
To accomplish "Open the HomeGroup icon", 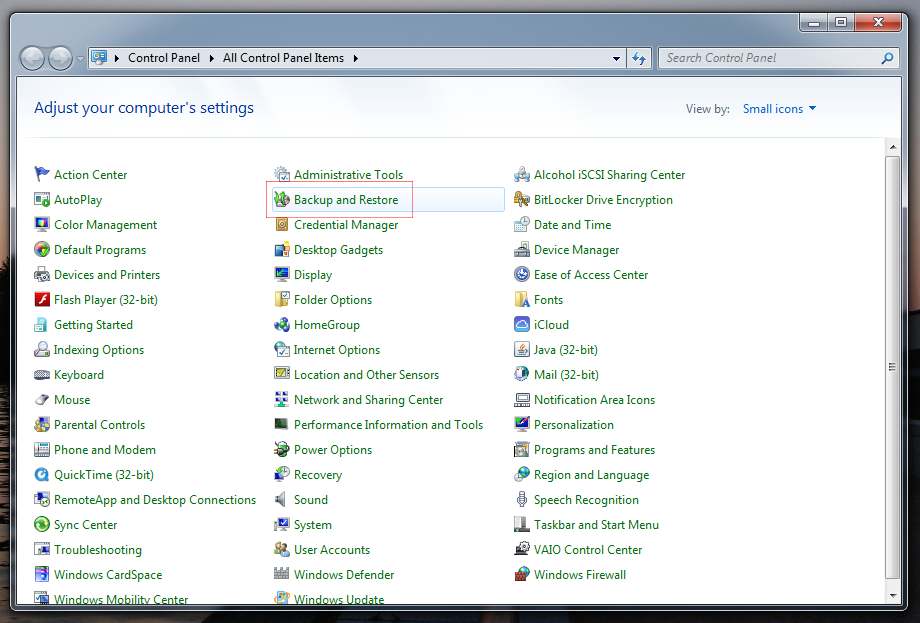I will click(282, 324).
